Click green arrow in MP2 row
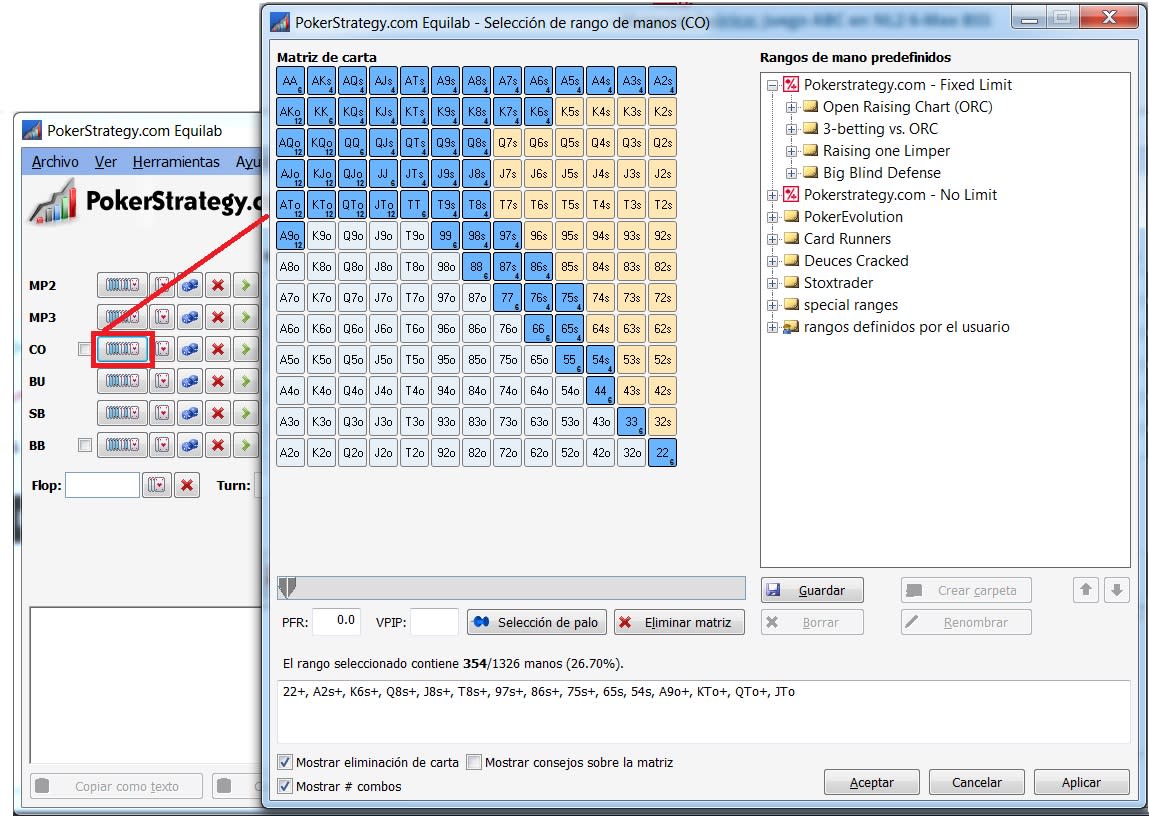1149x816 pixels. click(245, 285)
